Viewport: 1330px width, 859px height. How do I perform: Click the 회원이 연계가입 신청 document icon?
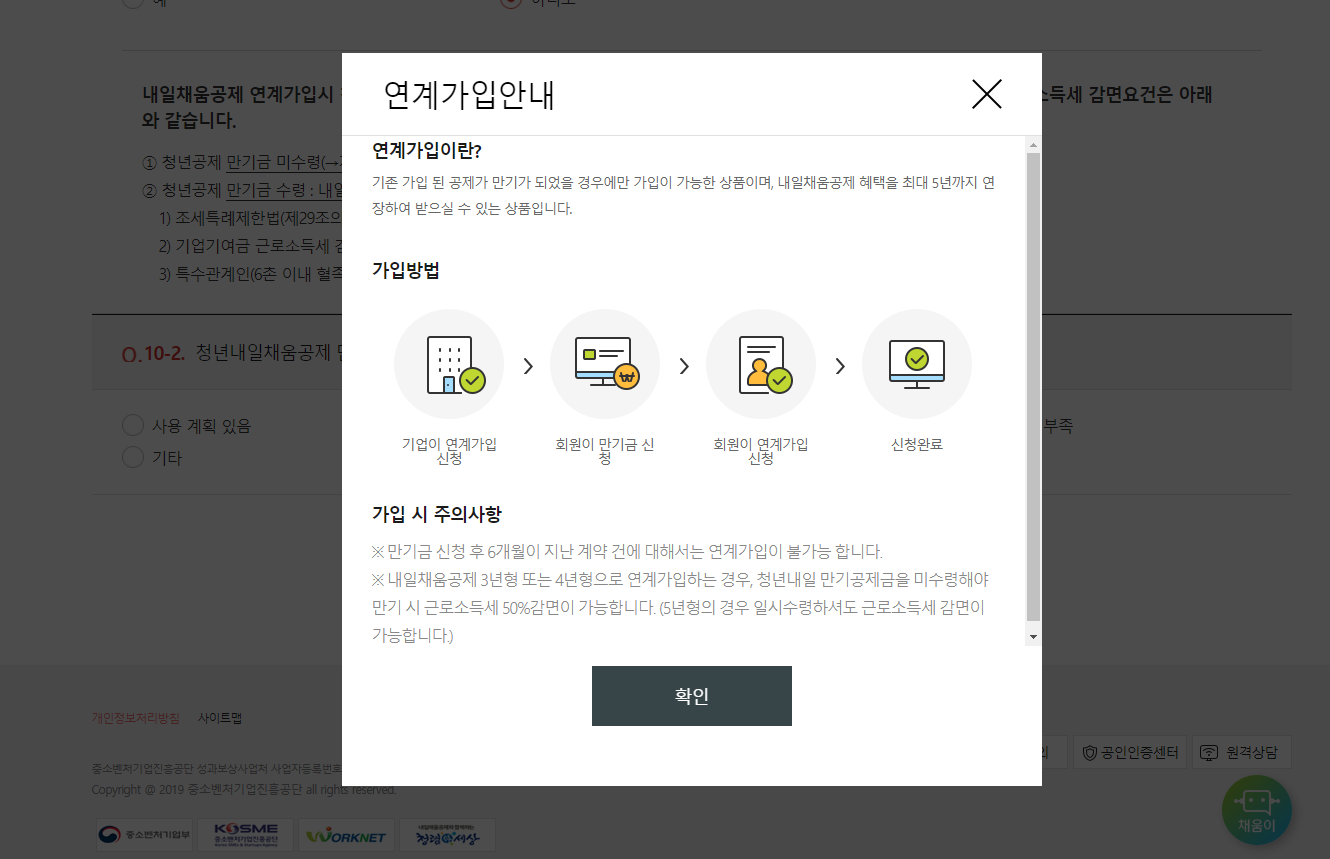(x=761, y=364)
